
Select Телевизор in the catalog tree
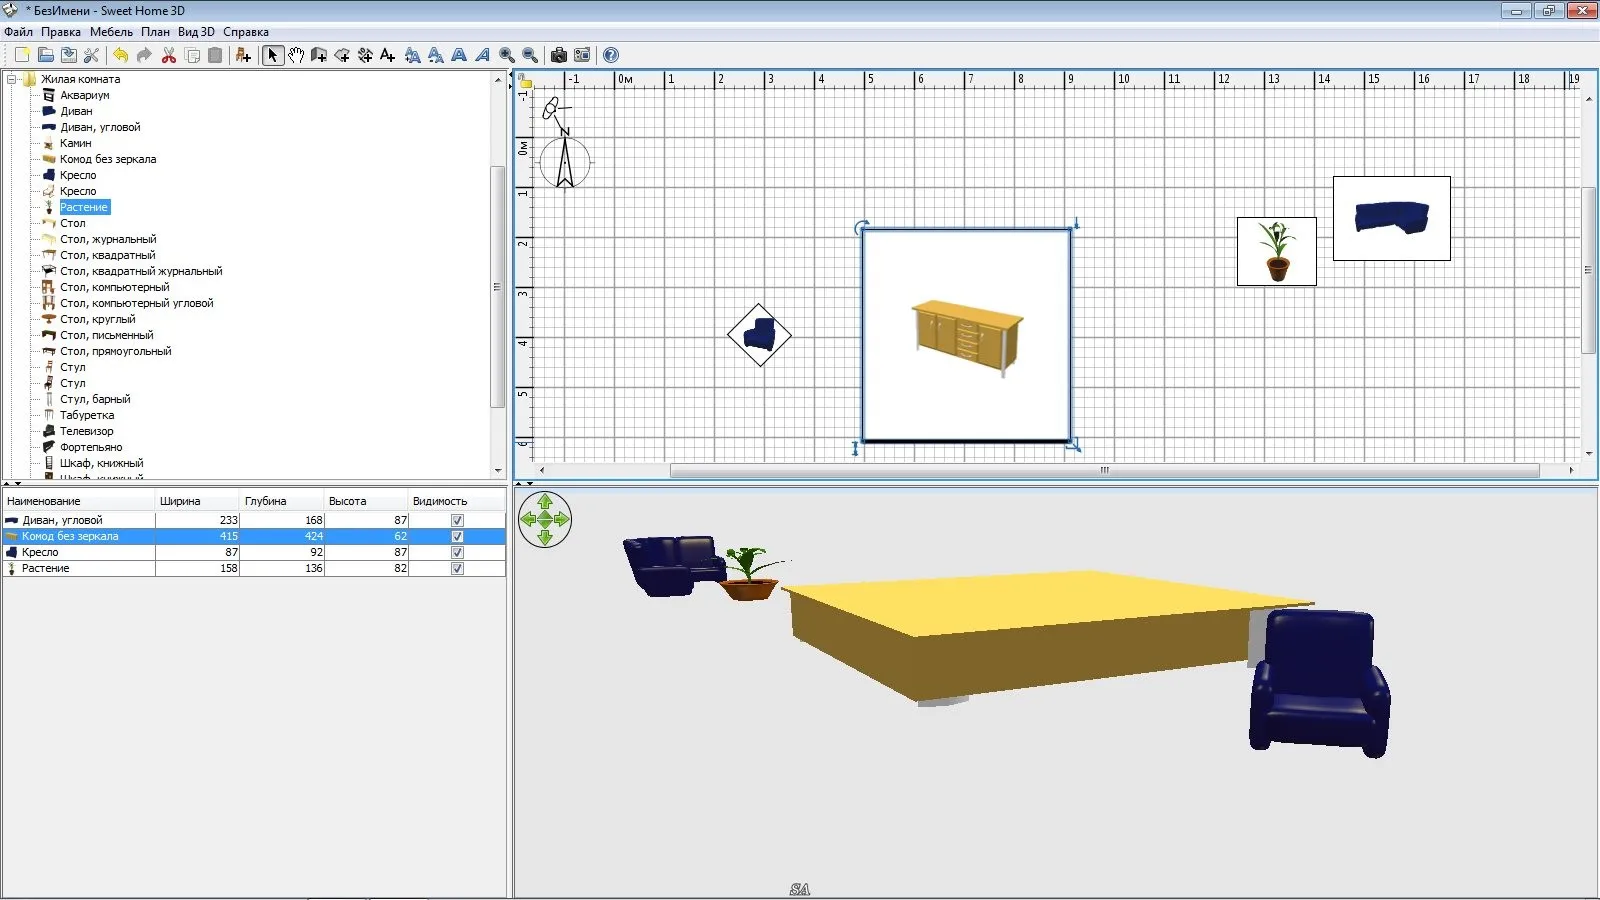point(87,431)
